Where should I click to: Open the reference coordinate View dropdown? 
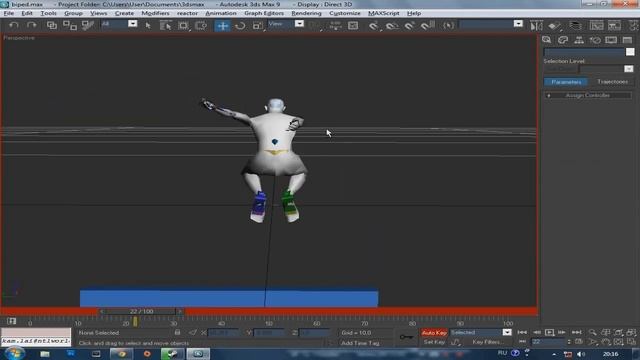coord(299,24)
